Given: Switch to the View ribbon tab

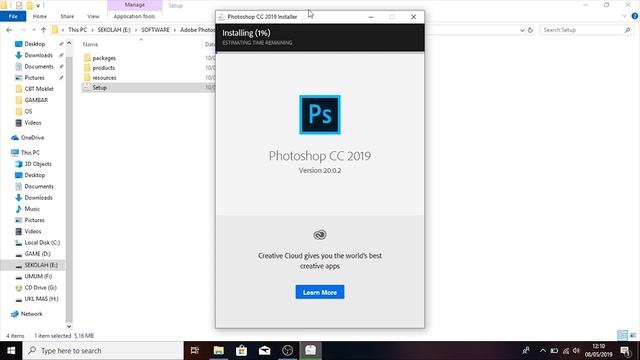Looking at the screenshot, I should pyautogui.click(x=93, y=16).
